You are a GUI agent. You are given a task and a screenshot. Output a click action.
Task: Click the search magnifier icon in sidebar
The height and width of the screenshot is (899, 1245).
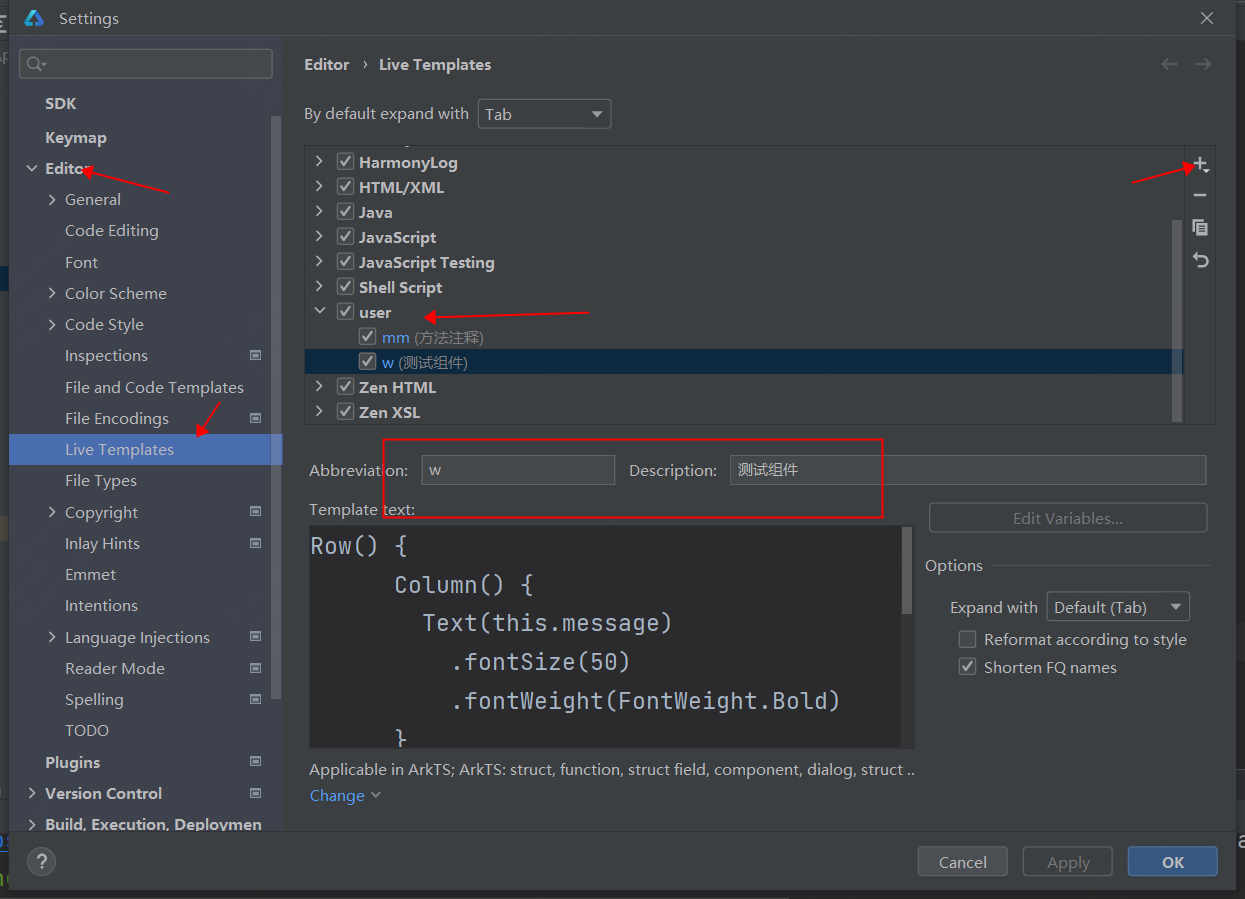pos(36,64)
